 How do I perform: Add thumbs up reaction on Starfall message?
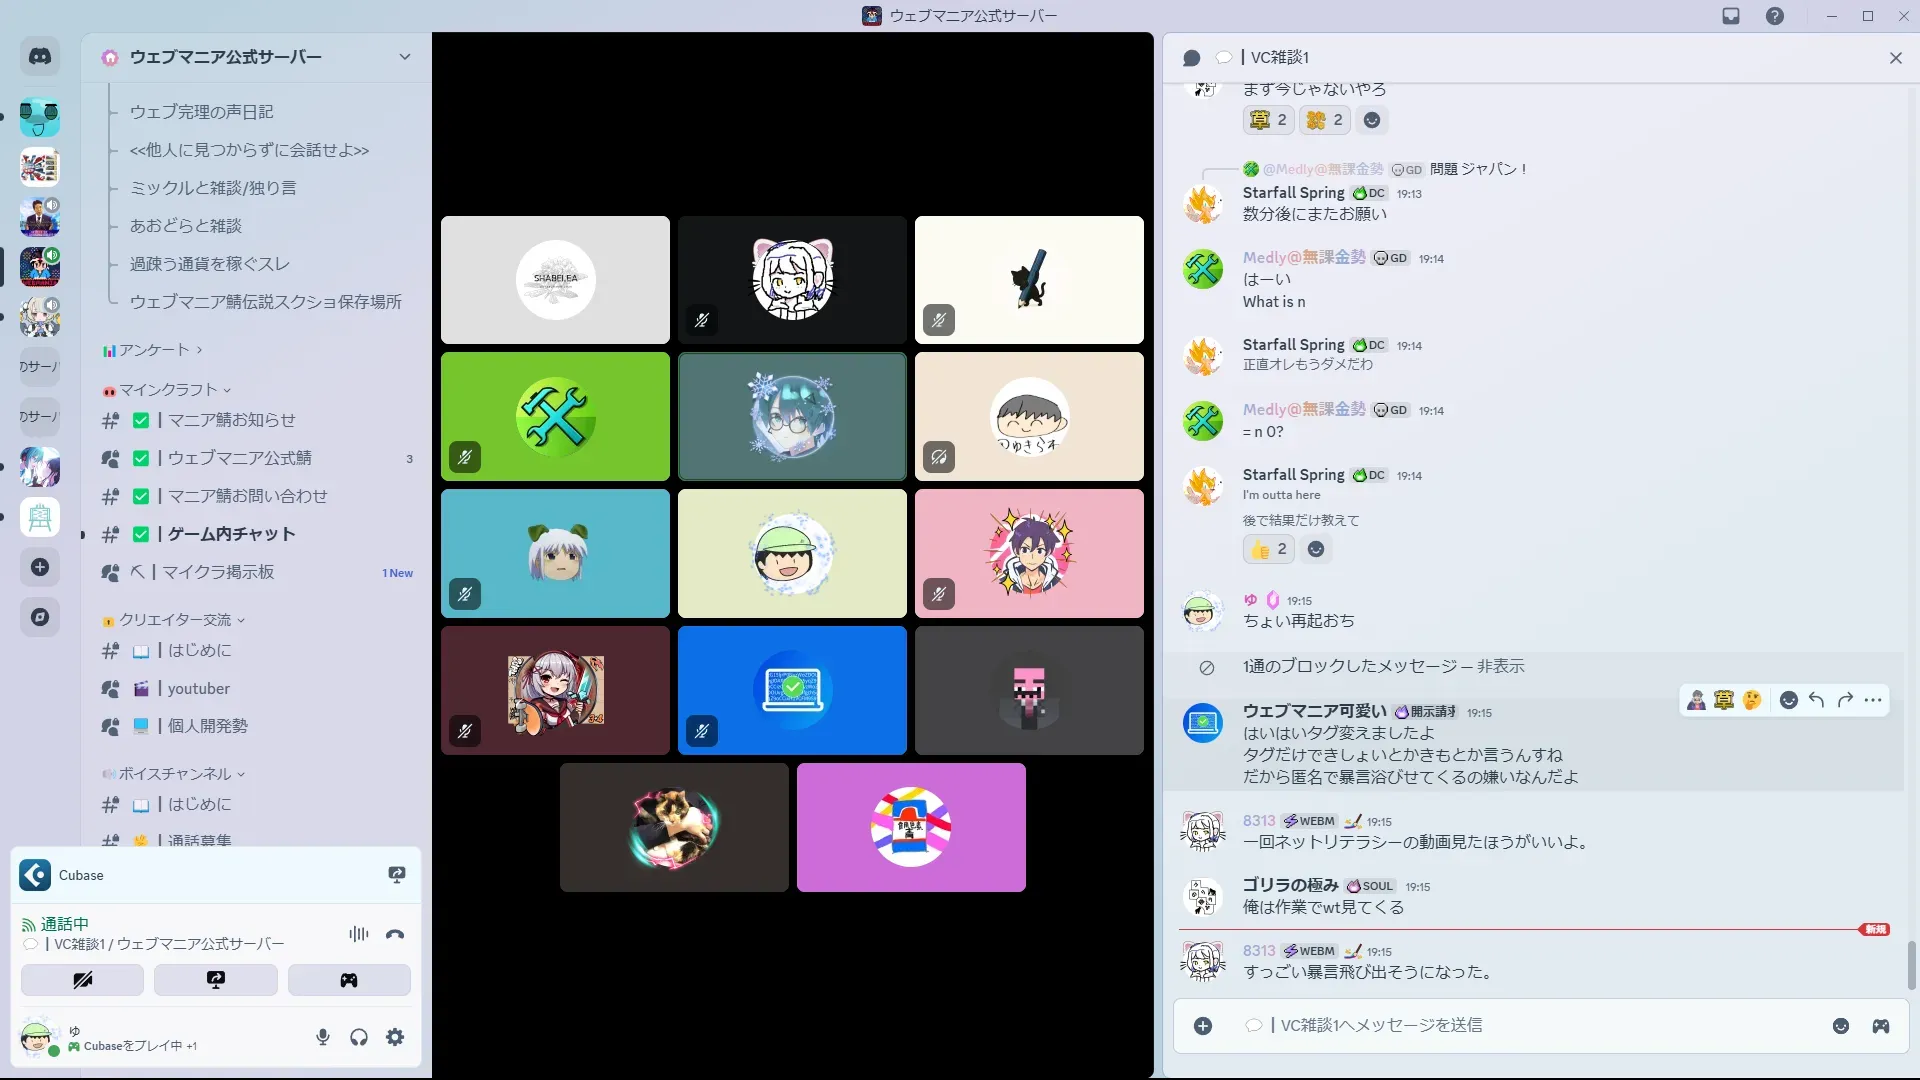pos(1269,549)
